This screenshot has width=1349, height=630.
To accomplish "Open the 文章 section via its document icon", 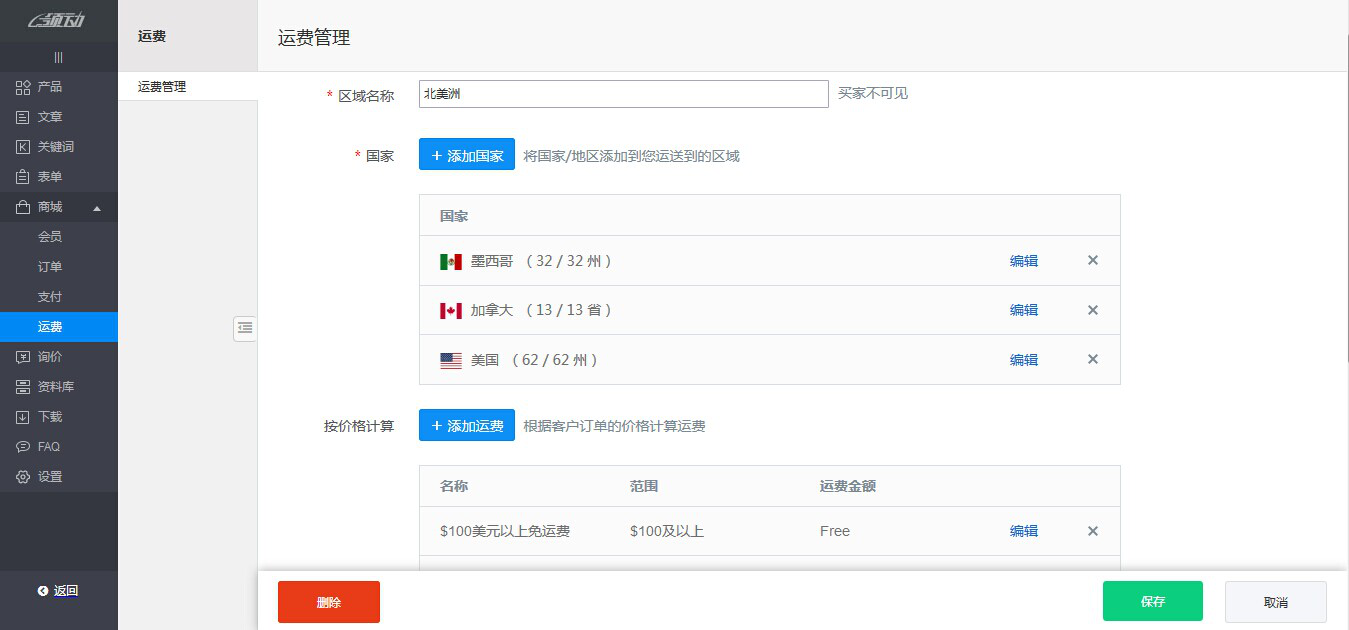I will (x=22, y=117).
